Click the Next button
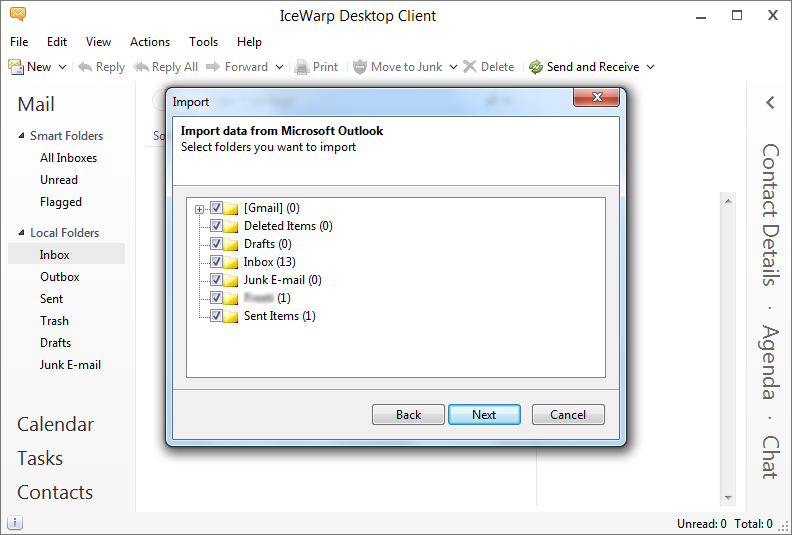The height and width of the screenshot is (535, 792). pyautogui.click(x=484, y=415)
